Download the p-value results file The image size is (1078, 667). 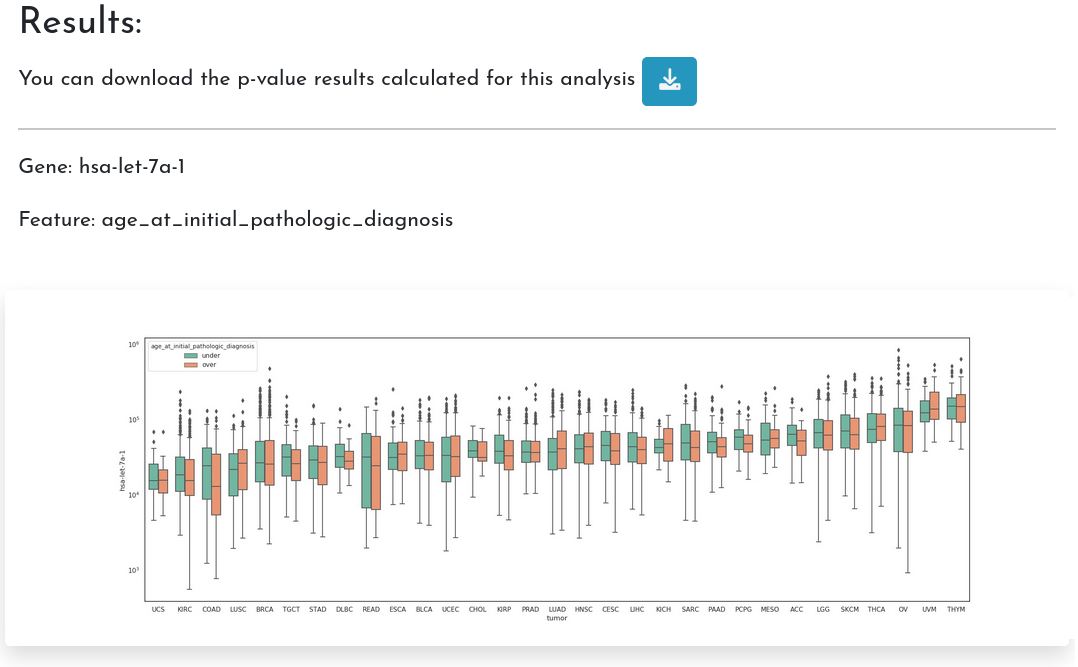tap(669, 81)
